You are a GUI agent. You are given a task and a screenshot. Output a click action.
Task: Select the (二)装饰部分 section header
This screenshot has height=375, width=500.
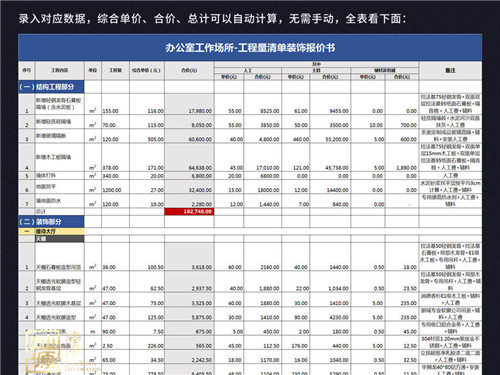click(51, 222)
